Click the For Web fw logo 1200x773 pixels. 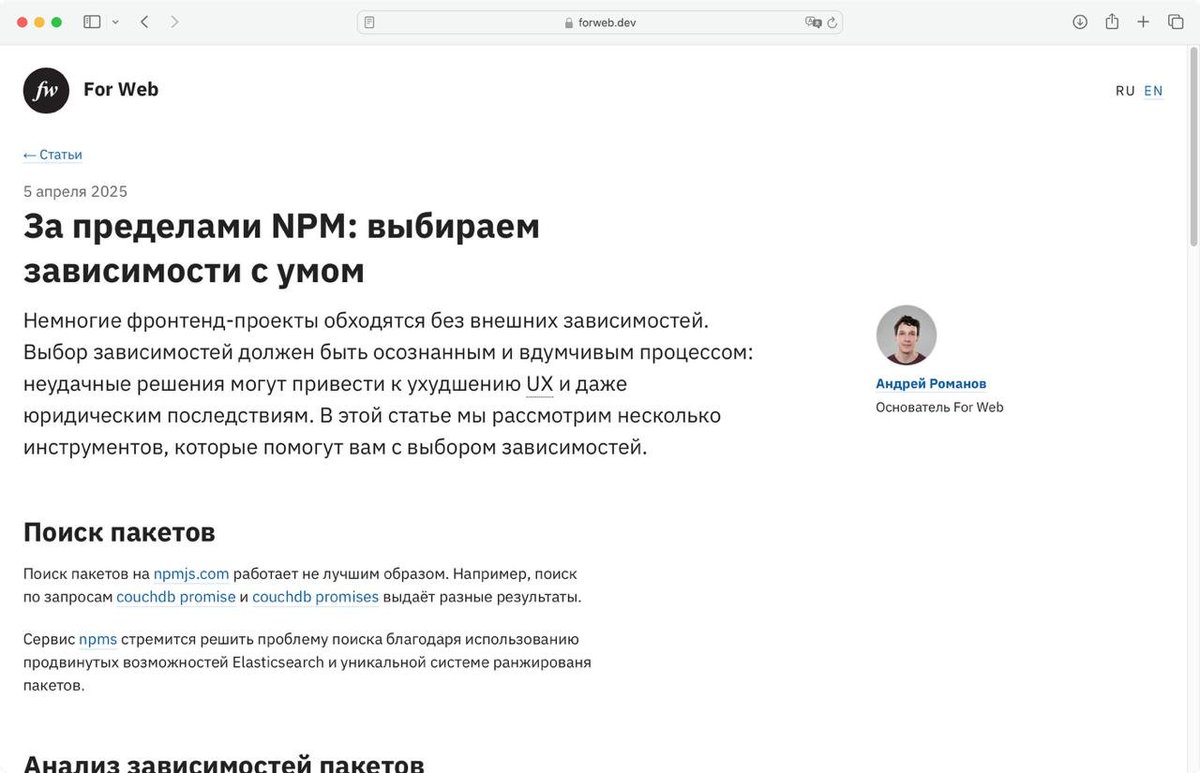(x=46, y=90)
